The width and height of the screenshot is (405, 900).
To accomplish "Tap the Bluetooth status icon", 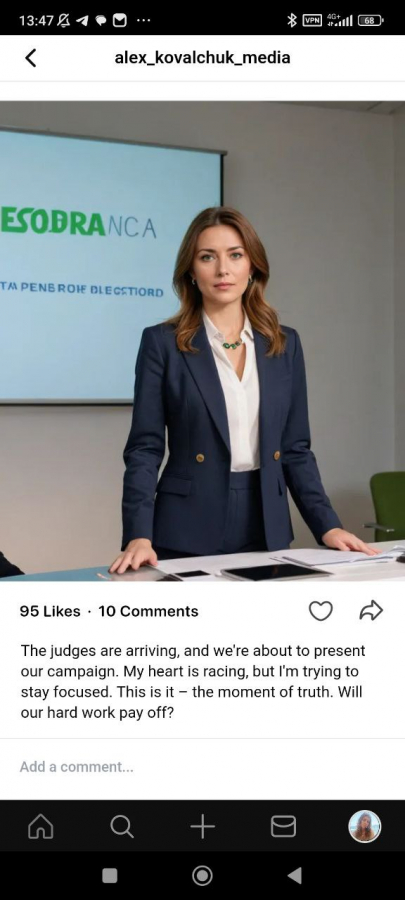I will [x=291, y=20].
